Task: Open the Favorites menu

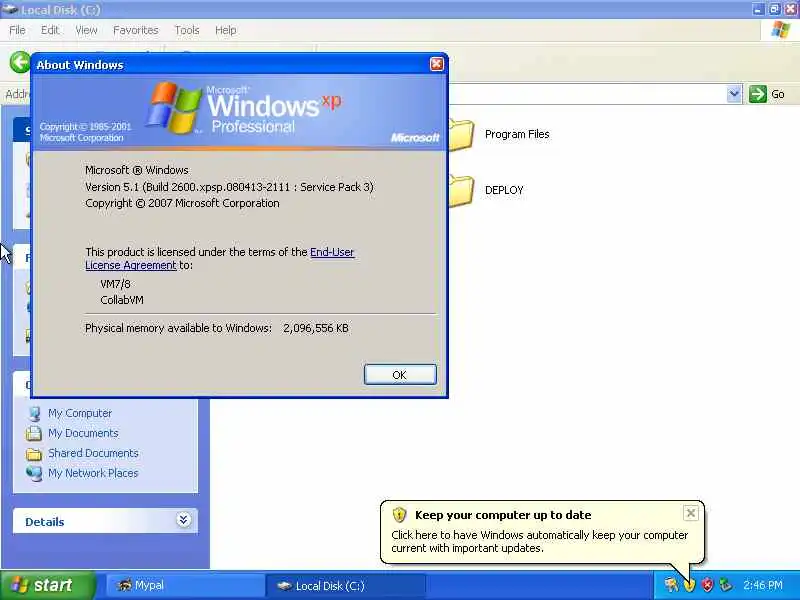Action: point(136,31)
